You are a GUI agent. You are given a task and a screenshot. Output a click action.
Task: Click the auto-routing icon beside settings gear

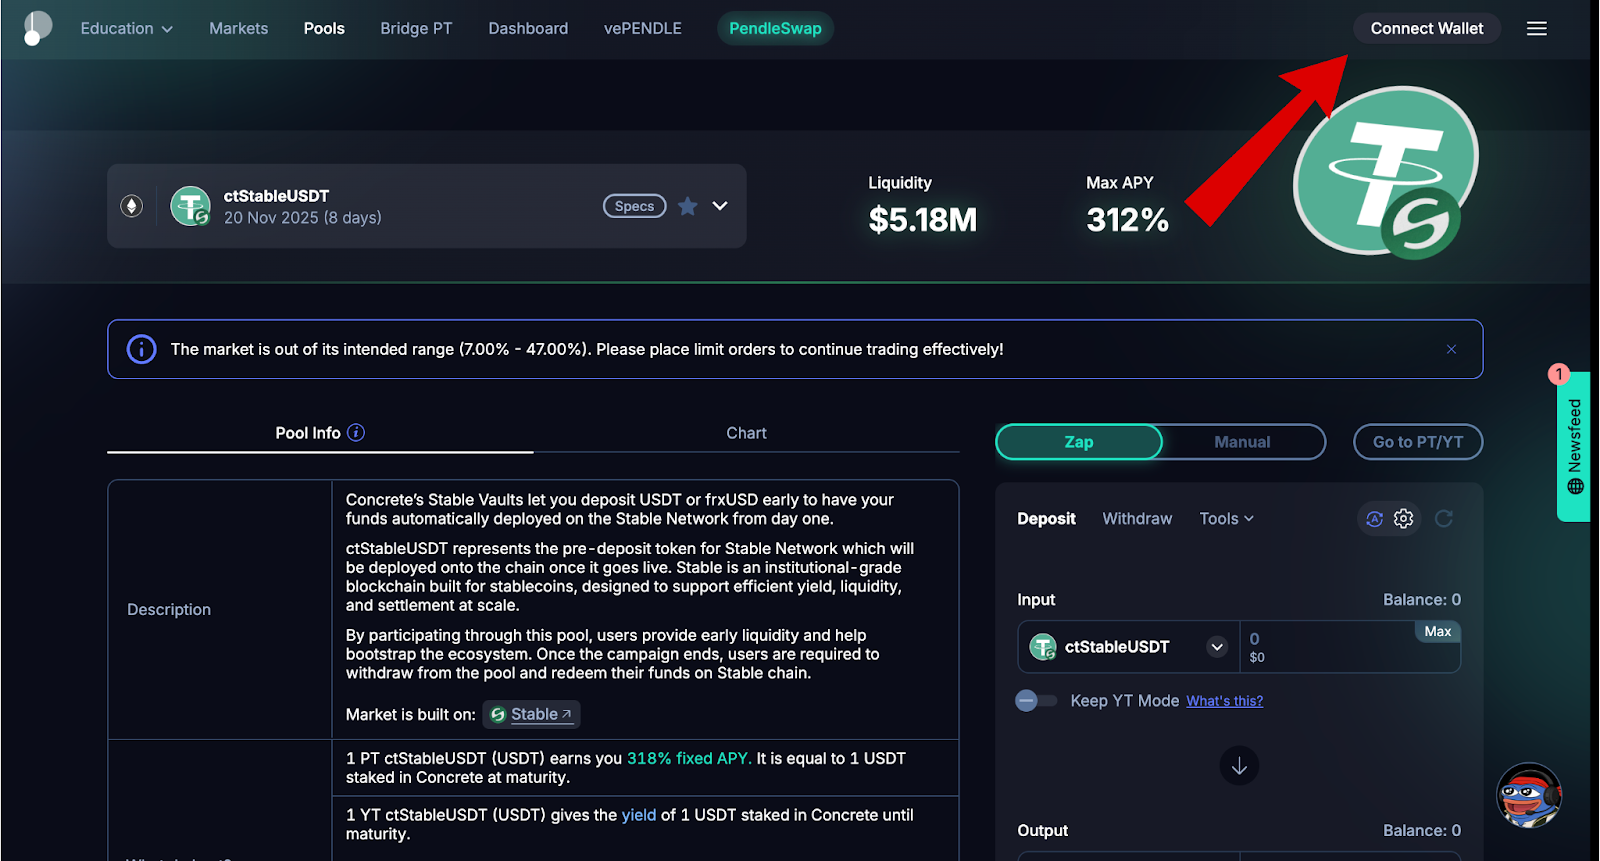click(x=1375, y=518)
